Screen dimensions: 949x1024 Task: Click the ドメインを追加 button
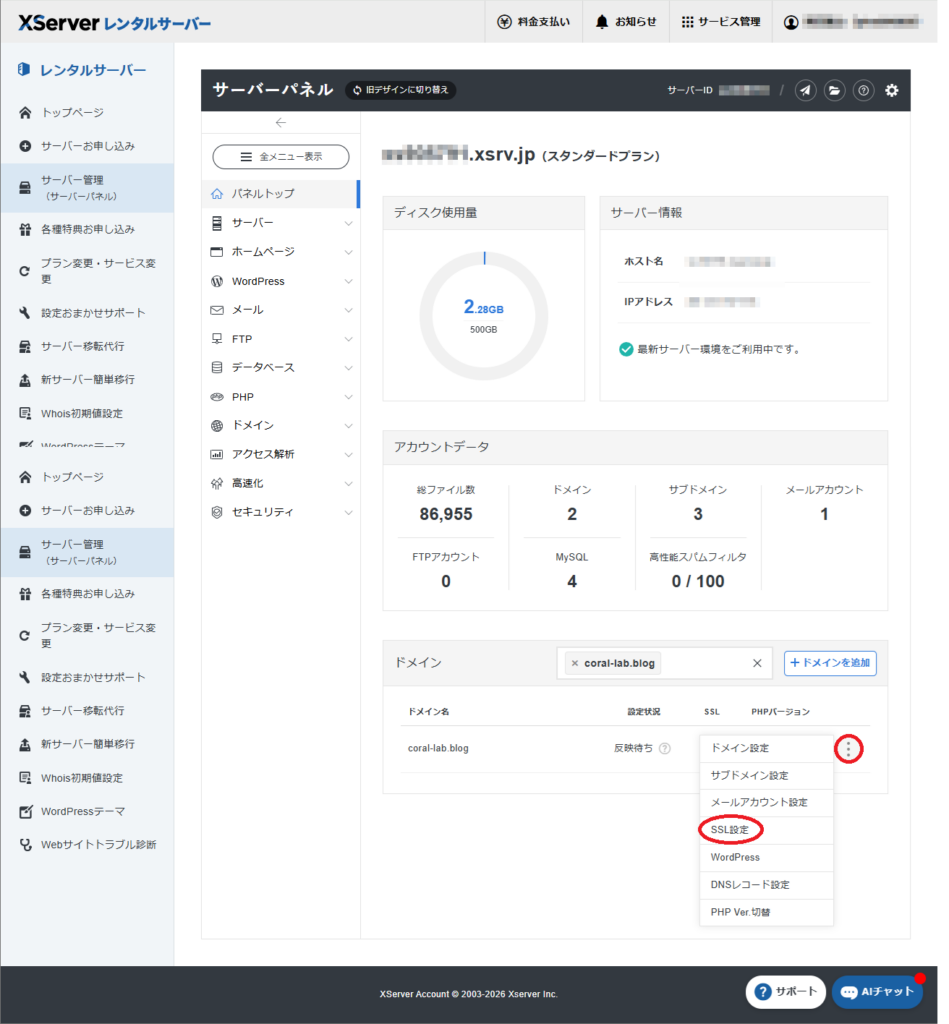pyautogui.click(x=829, y=663)
